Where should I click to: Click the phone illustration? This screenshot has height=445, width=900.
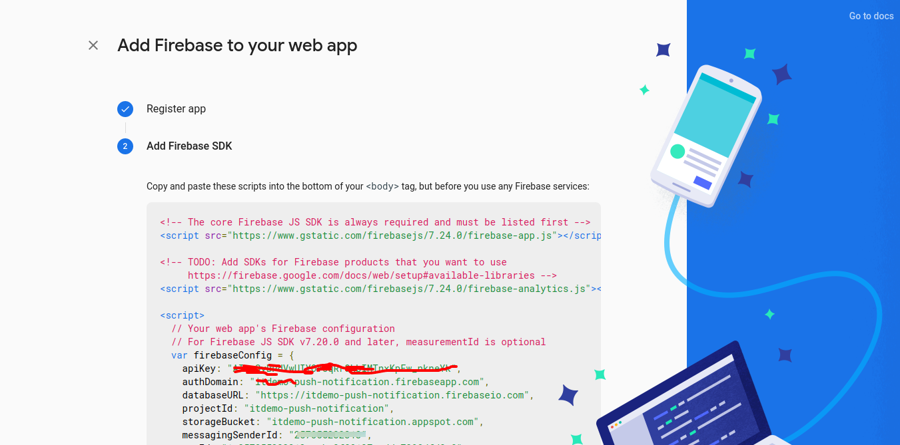pyautogui.click(x=704, y=134)
